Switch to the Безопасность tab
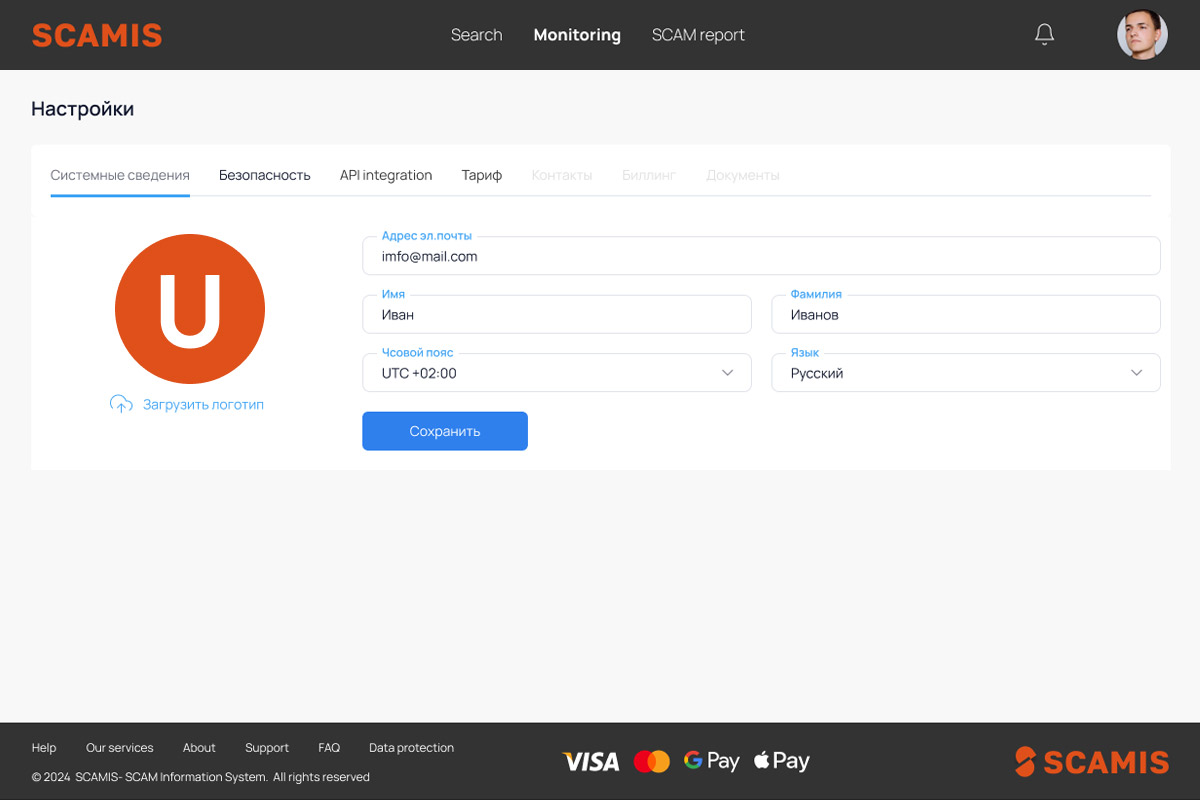The width and height of the screenshot is (1200, 800). (x=265, y=175)
